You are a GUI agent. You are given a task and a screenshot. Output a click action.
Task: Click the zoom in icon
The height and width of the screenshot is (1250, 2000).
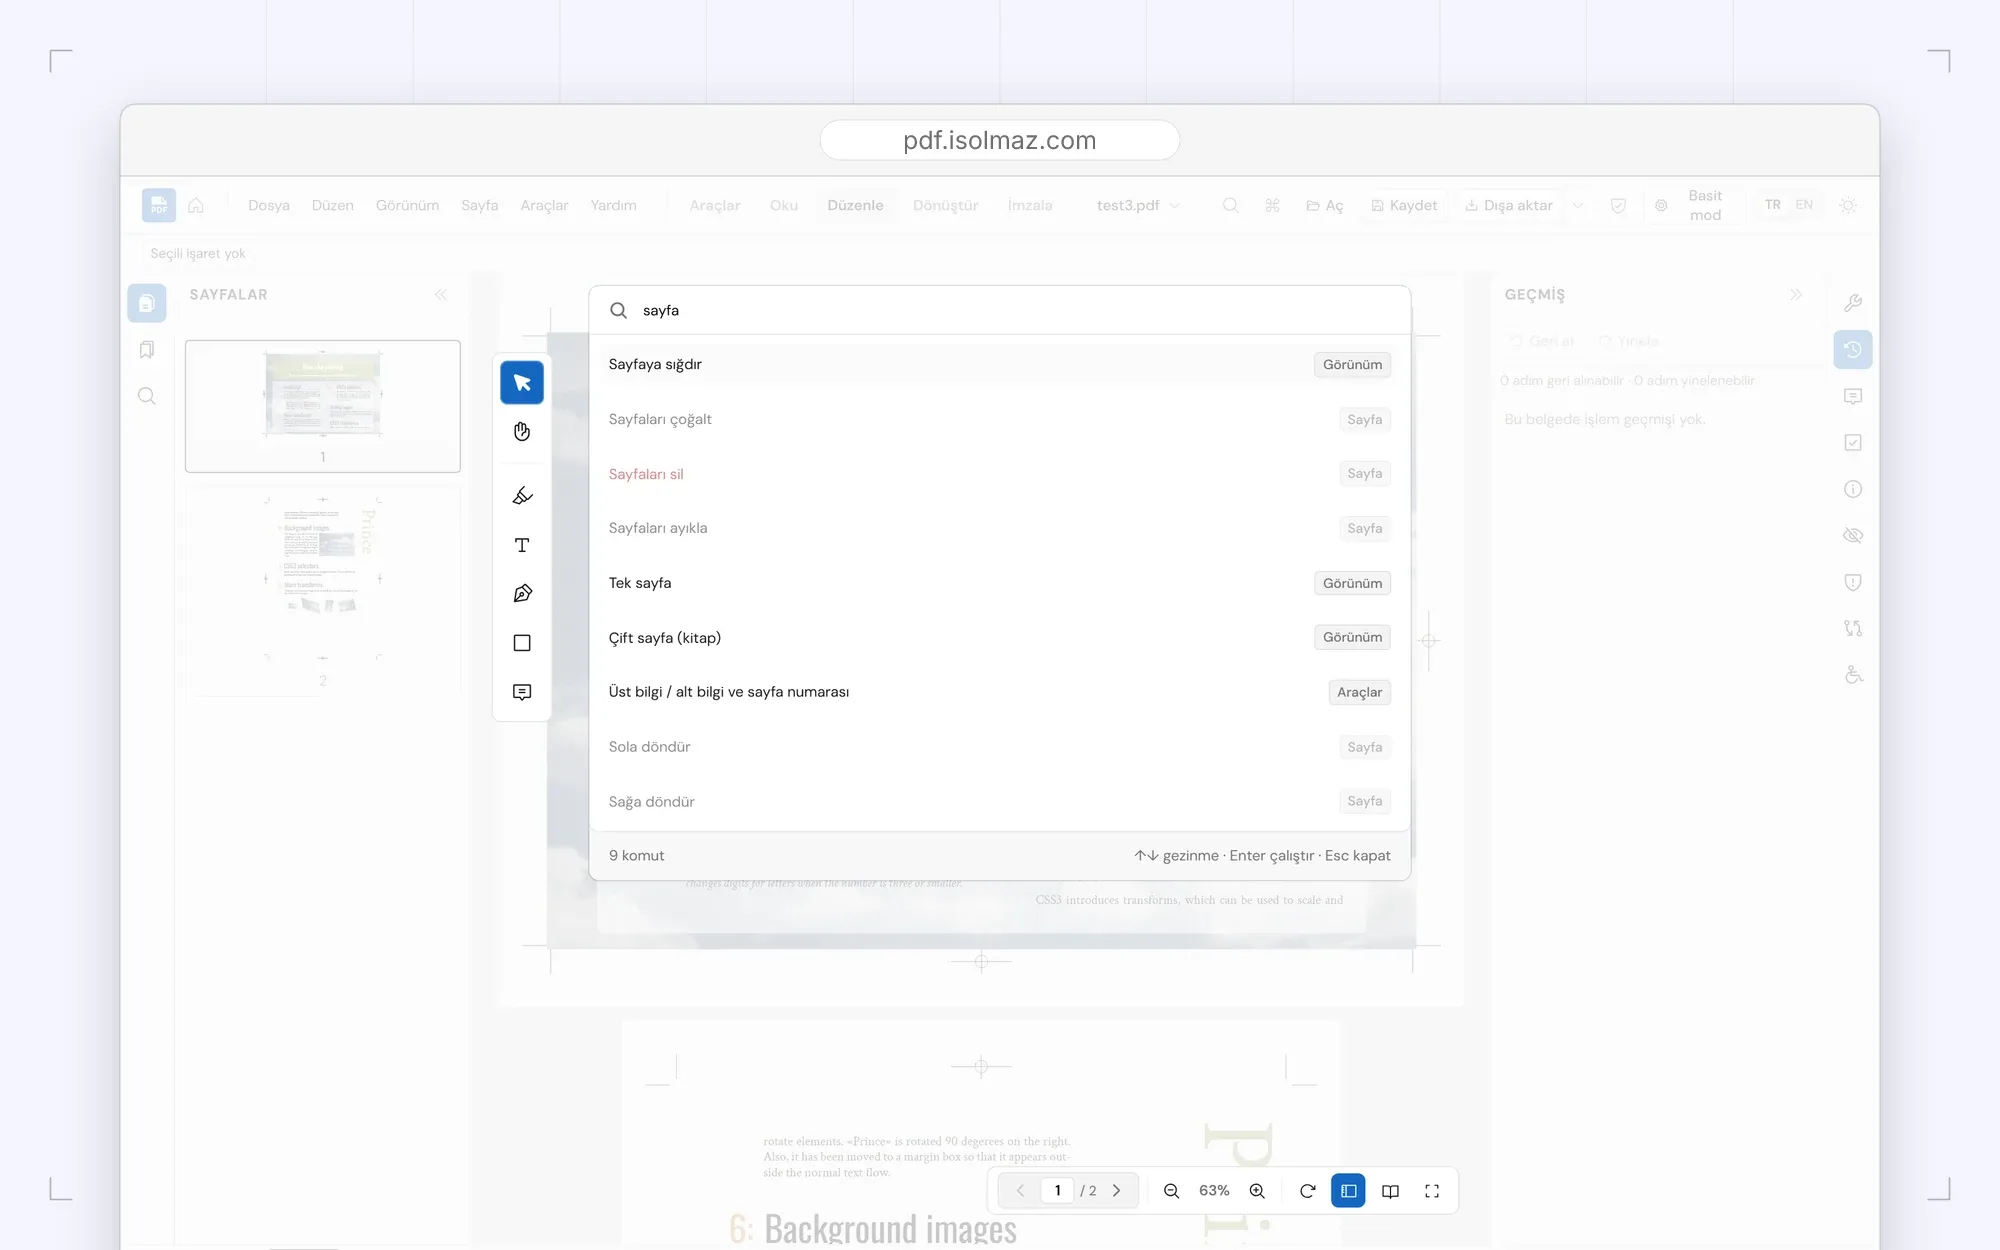click(x=1257, y=1191)
